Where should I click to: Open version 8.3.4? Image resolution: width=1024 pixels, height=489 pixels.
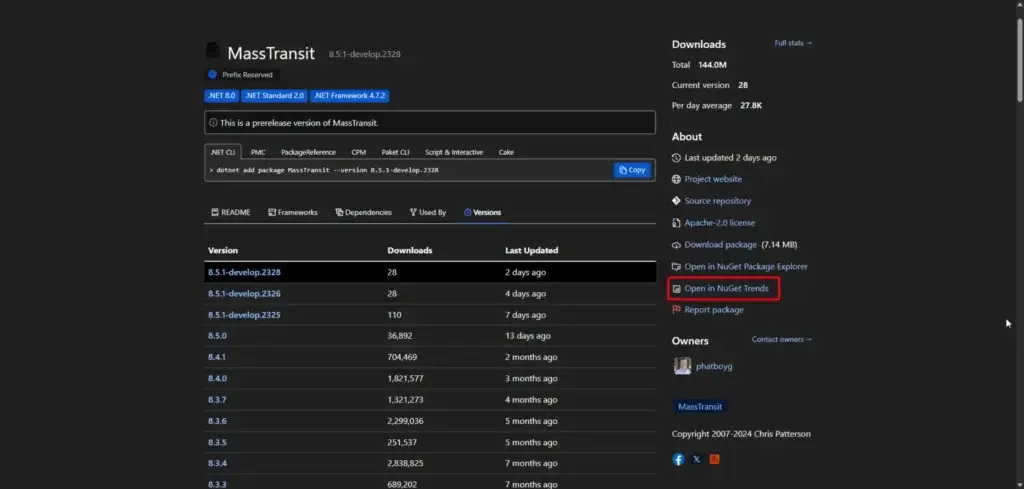pos(217,463)
